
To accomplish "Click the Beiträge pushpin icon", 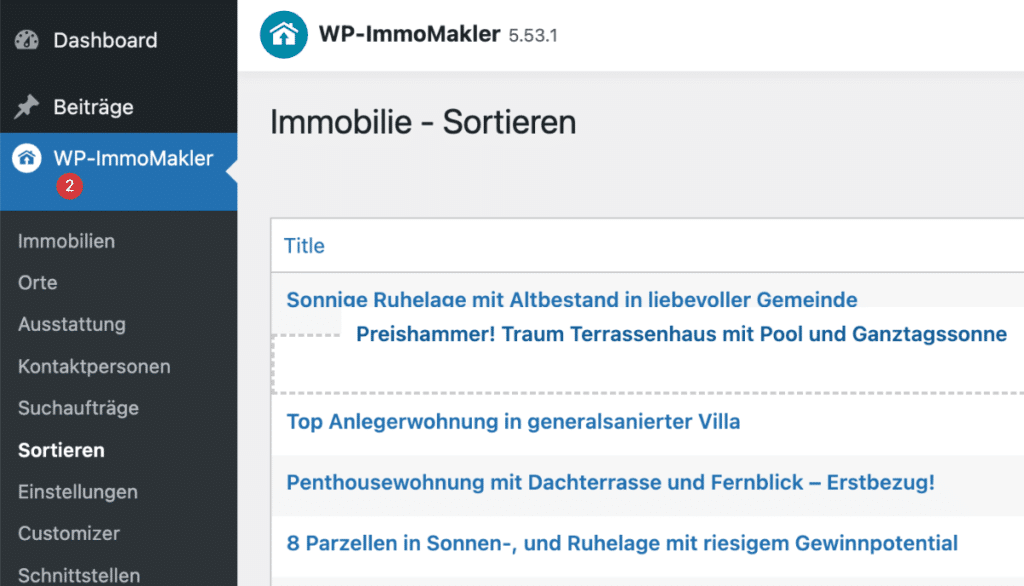I will pyautogui.click(x=27, y=106).
